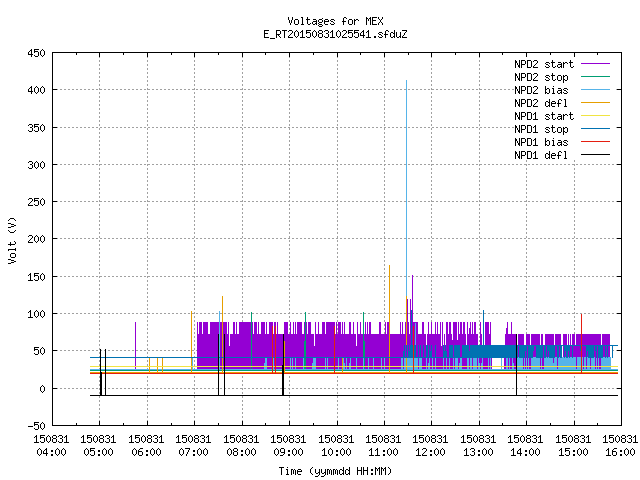The height and width of the screenshot is (480, 640).
Task: Click the 'NPD2 stop' legend label
Action: [541, 77]
